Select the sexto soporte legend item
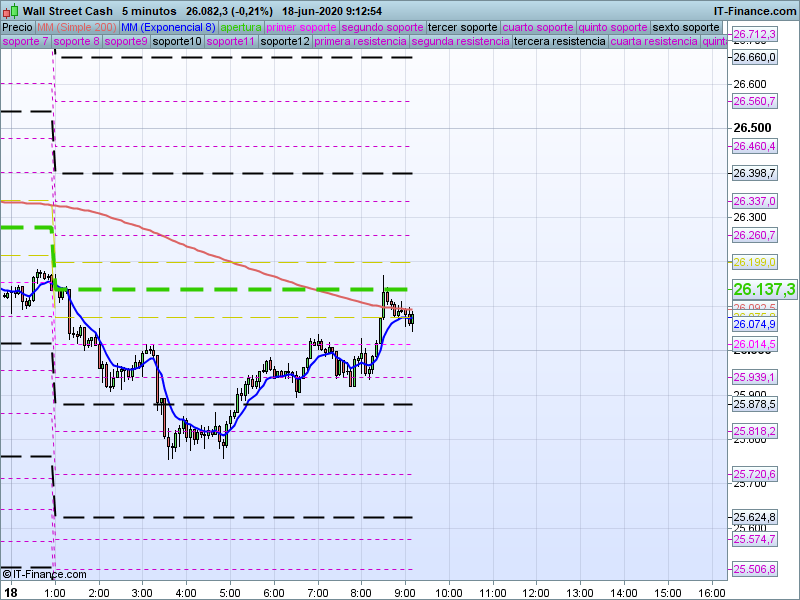This screenshot has width=800, height=600. [686, 27]
